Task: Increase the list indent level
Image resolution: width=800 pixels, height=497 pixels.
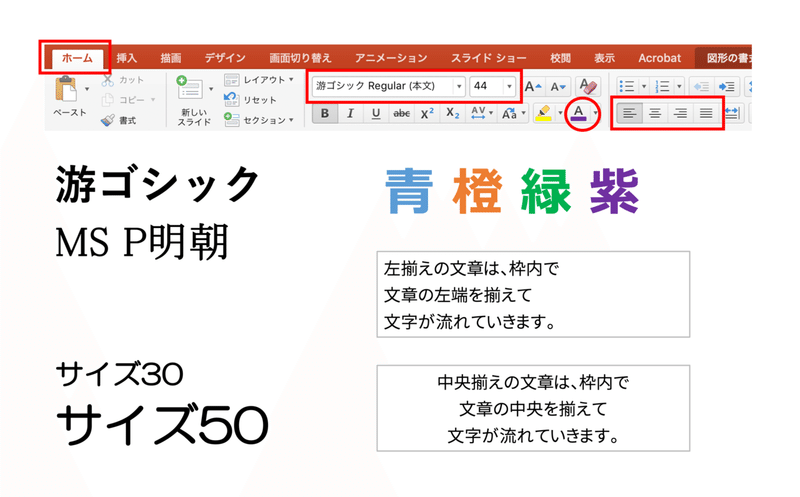Action: 726,87
